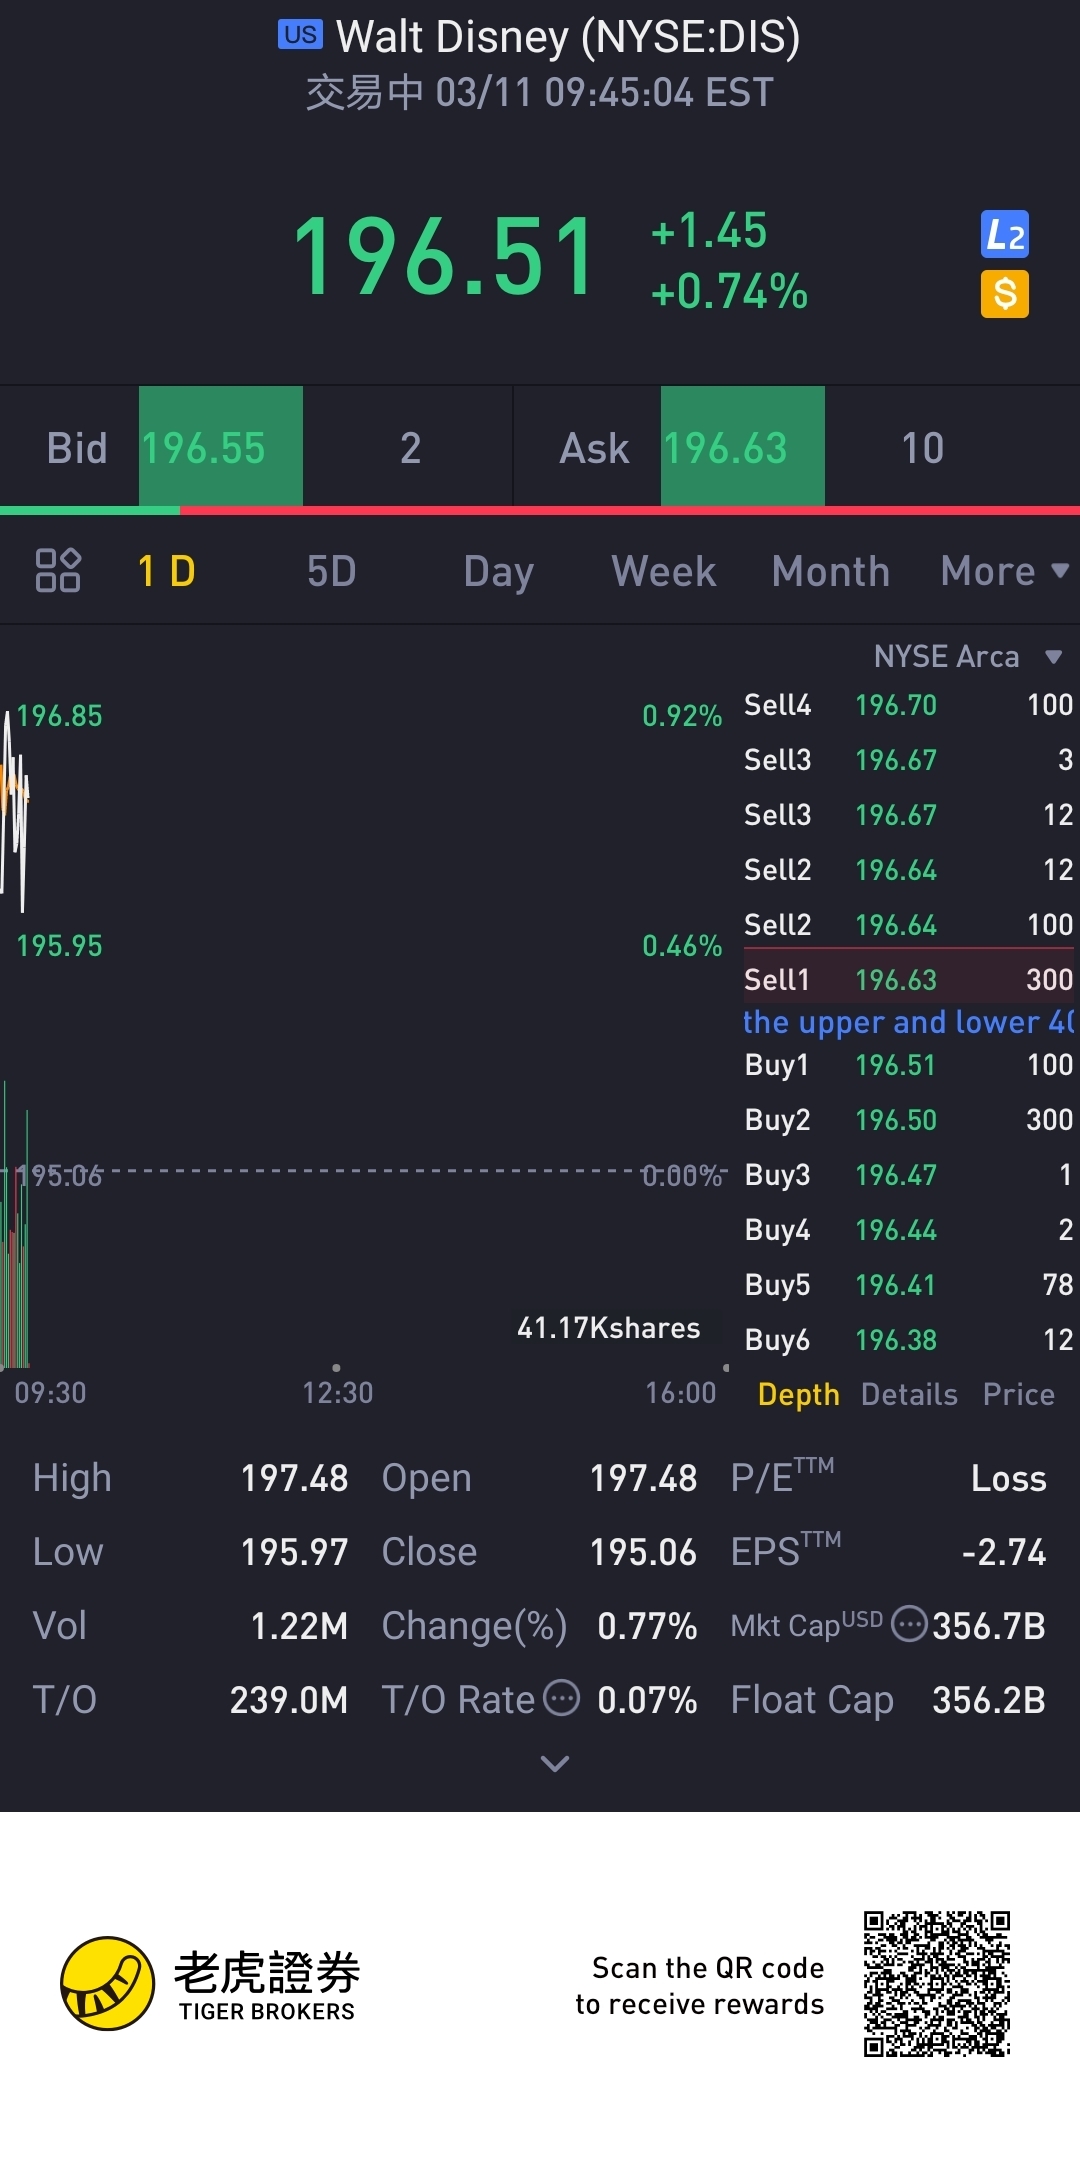Image resolution: width=1080 pixels, height=2157 pixels.
Task: Tap the Buy5 196.41 order row
Action: [x=908, y=1284]
